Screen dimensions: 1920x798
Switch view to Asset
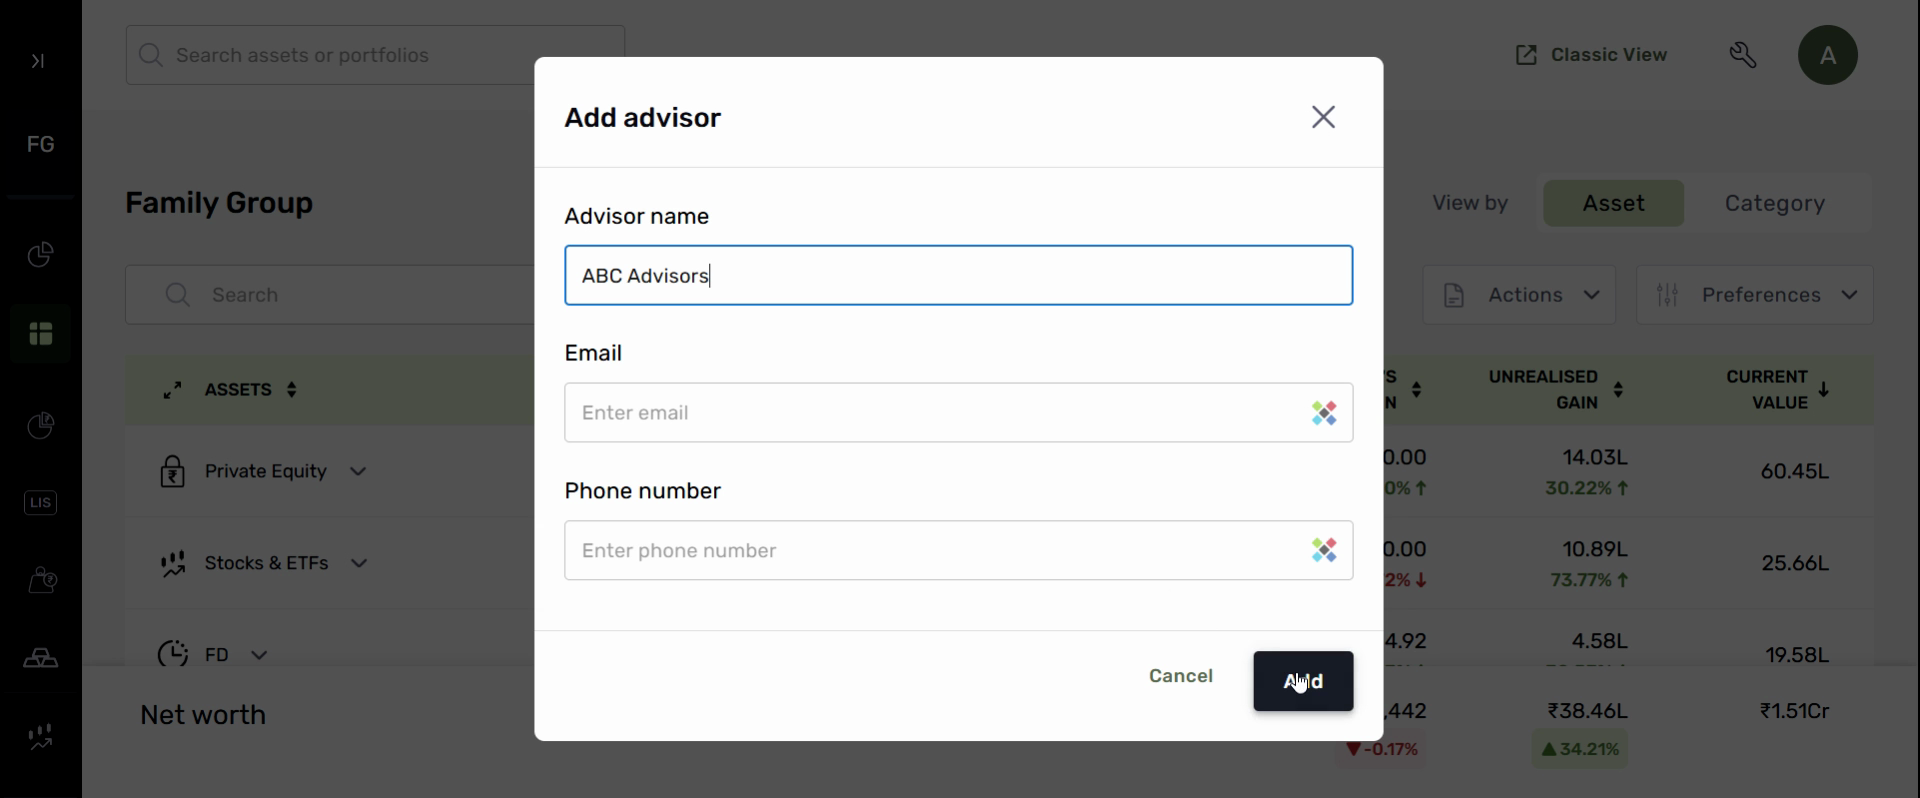point(1613,203)
